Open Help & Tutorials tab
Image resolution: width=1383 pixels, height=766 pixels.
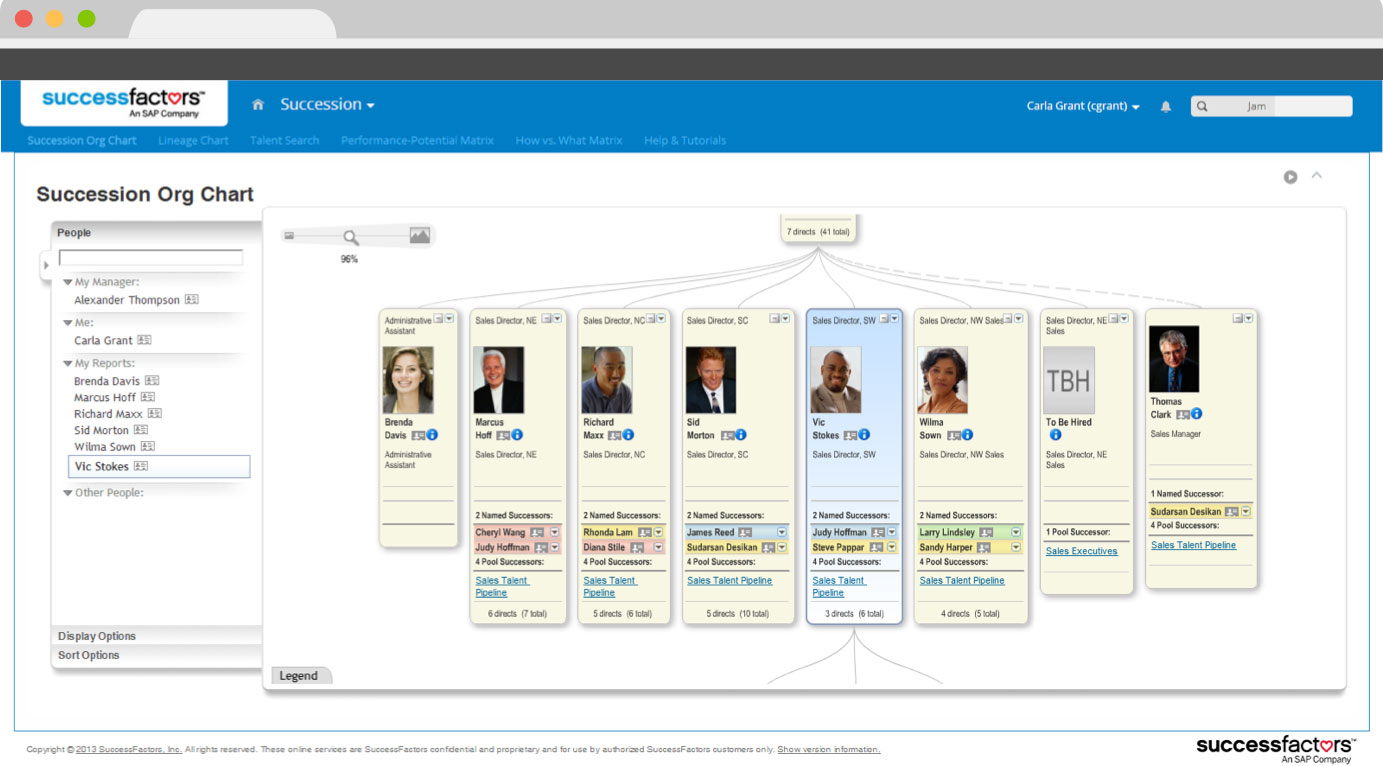pos(685,141)
